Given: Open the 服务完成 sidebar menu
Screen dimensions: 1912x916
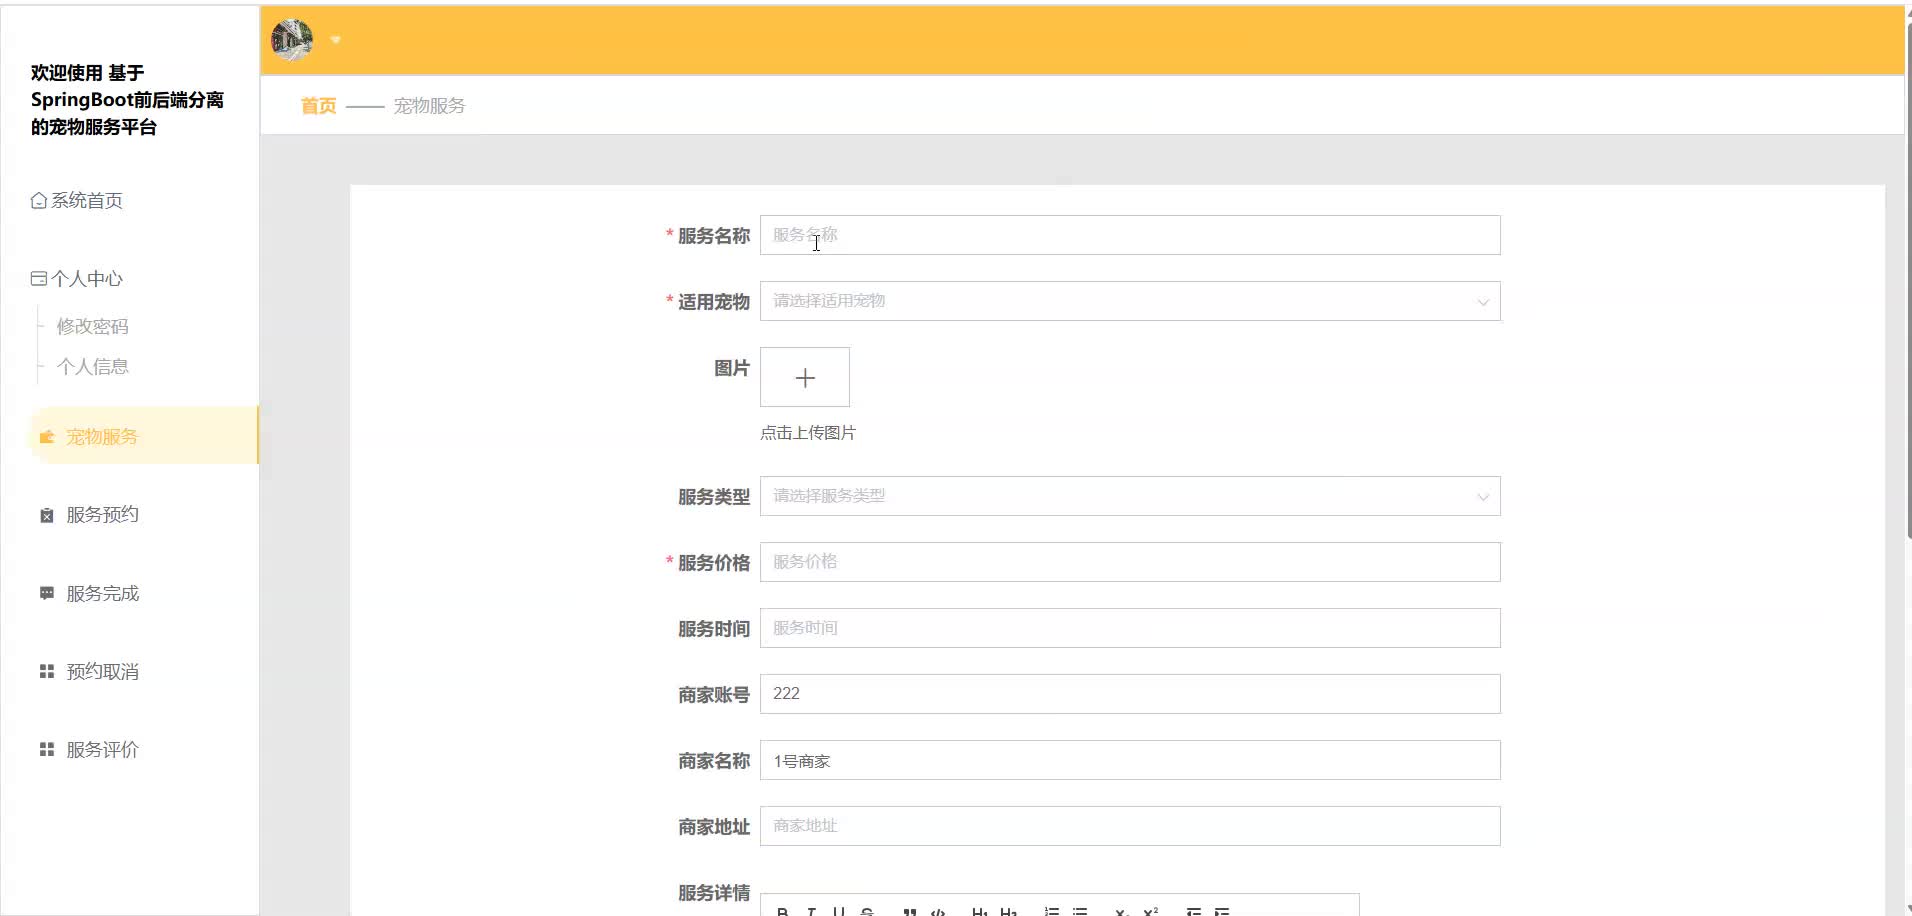Looking at the screenshot, I should (x=102, y=593).
